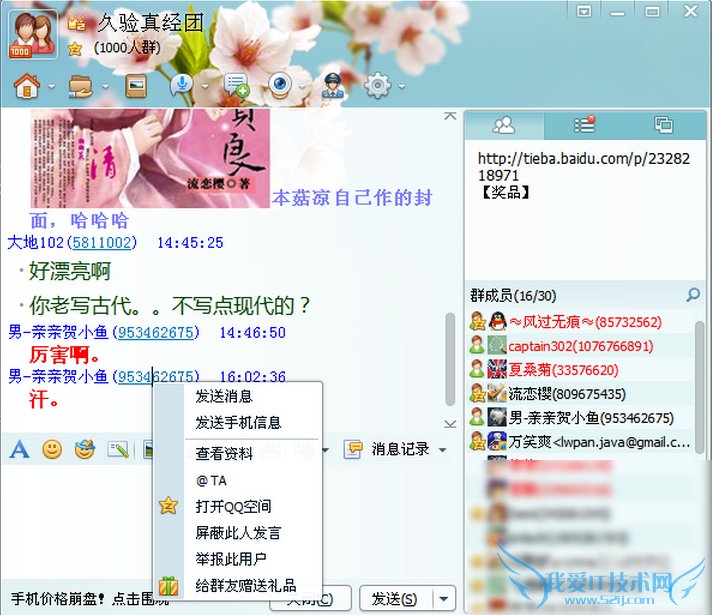This screenshot has width=712, height=615.
Task: Open the title bar menu dropdown button
Action: (584, 11)
